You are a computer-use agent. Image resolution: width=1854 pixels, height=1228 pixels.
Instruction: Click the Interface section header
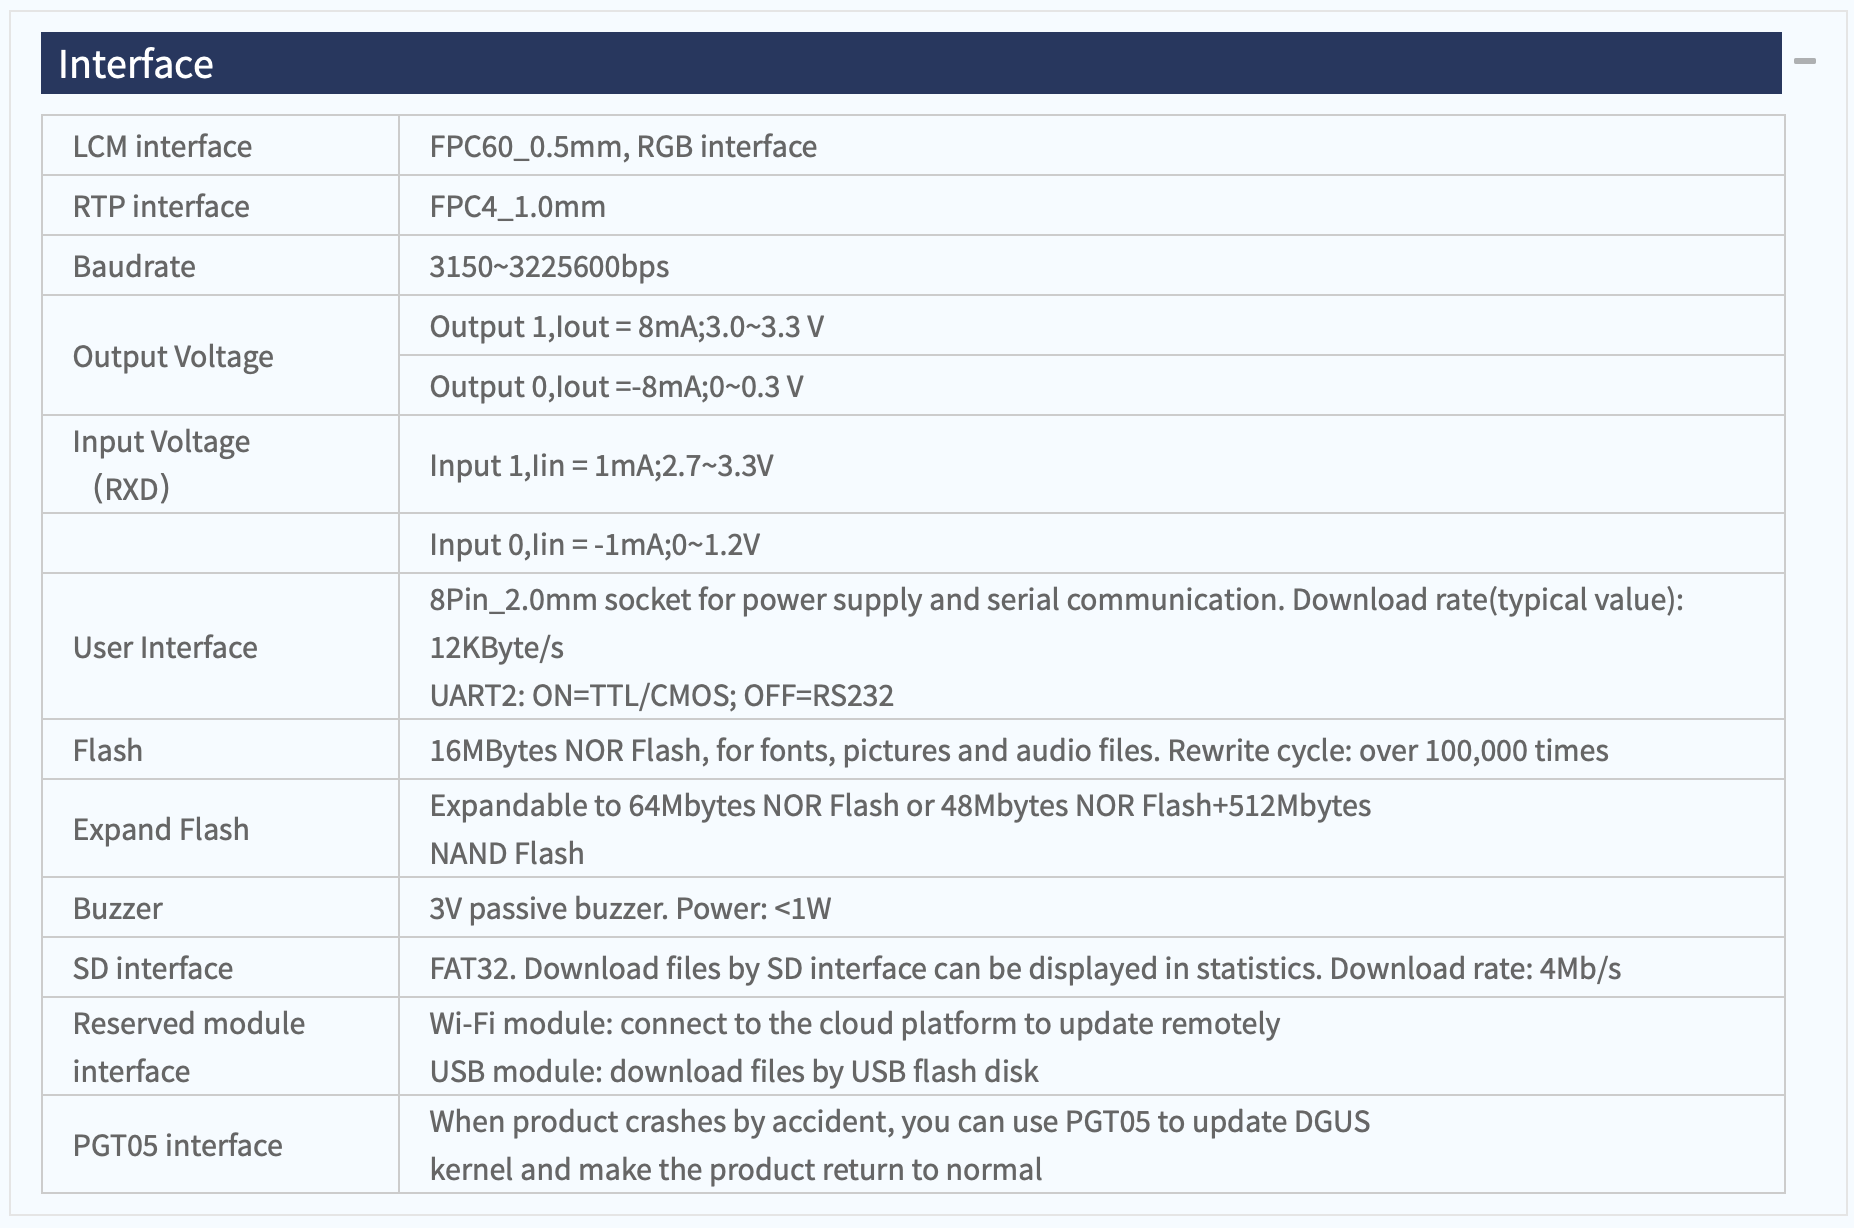point(911,63)
